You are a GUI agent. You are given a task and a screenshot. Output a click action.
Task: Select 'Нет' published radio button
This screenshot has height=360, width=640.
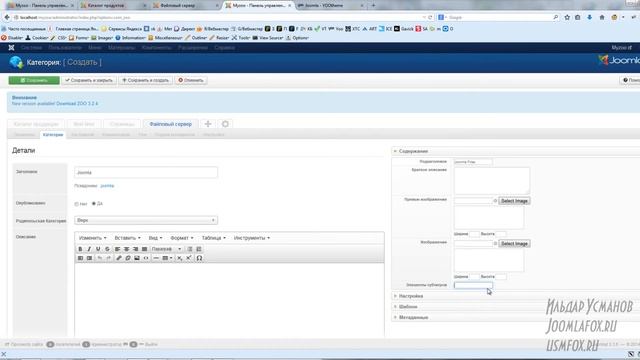click(x=76, y=204)
